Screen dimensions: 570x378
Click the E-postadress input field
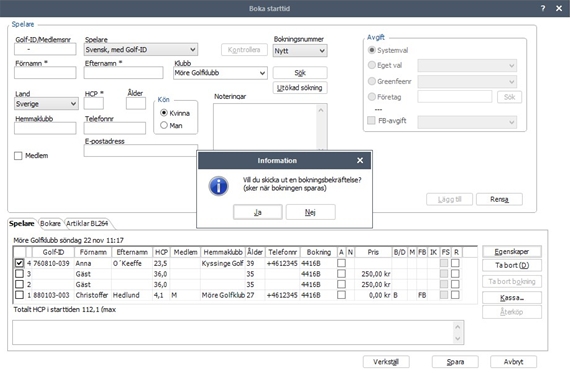pyautogui.click(x=141, y=150)
